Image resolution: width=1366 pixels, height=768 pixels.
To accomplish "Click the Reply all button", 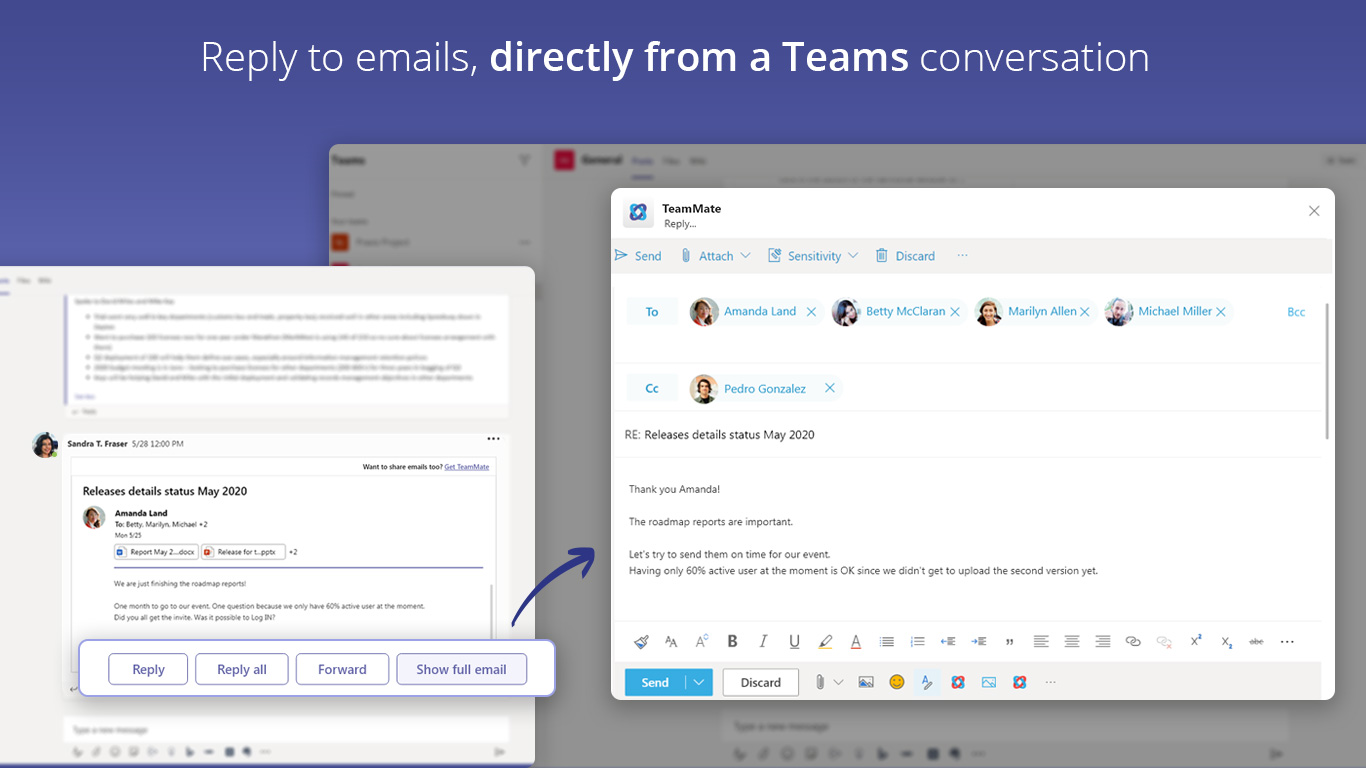I will 242,669.
